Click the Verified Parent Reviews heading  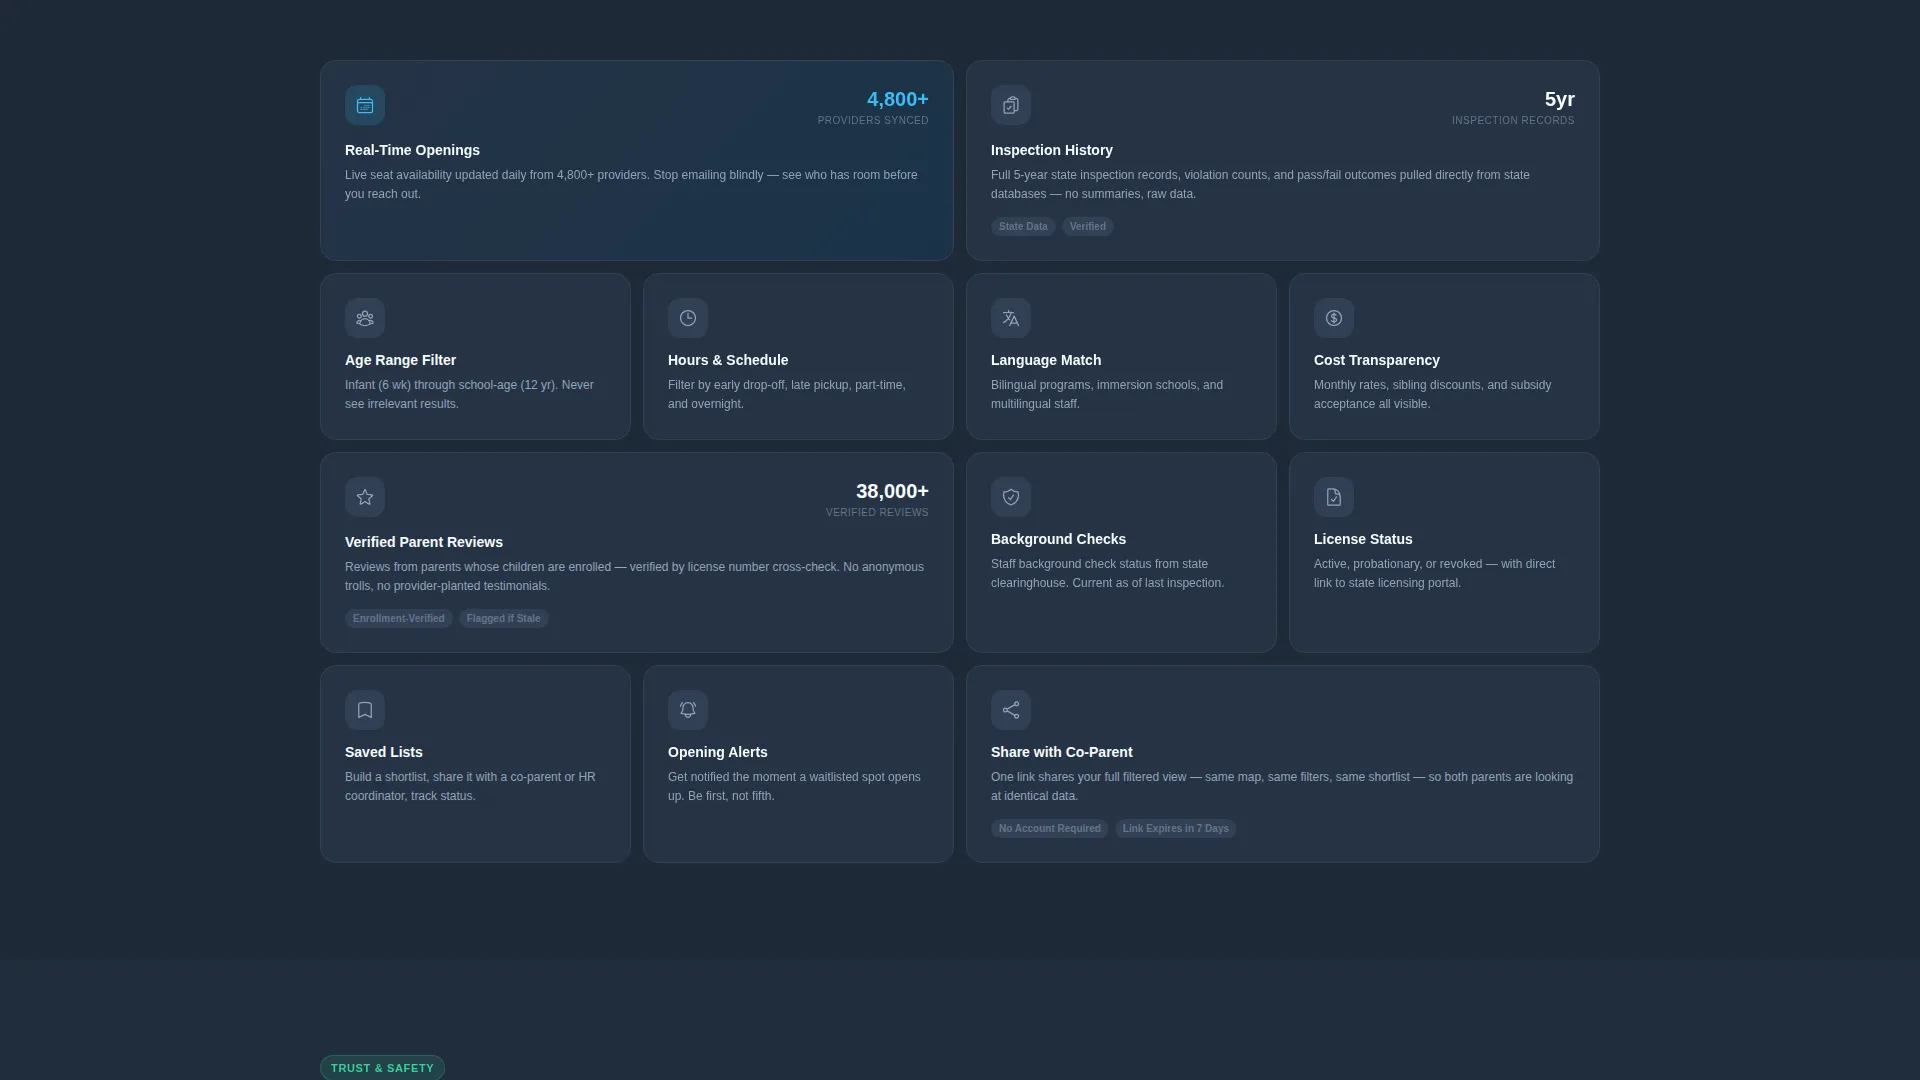tap(424, 542)
